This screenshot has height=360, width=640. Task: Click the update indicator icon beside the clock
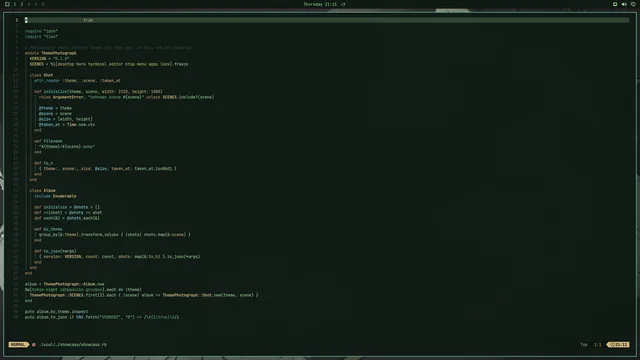(x=343, y=4)
